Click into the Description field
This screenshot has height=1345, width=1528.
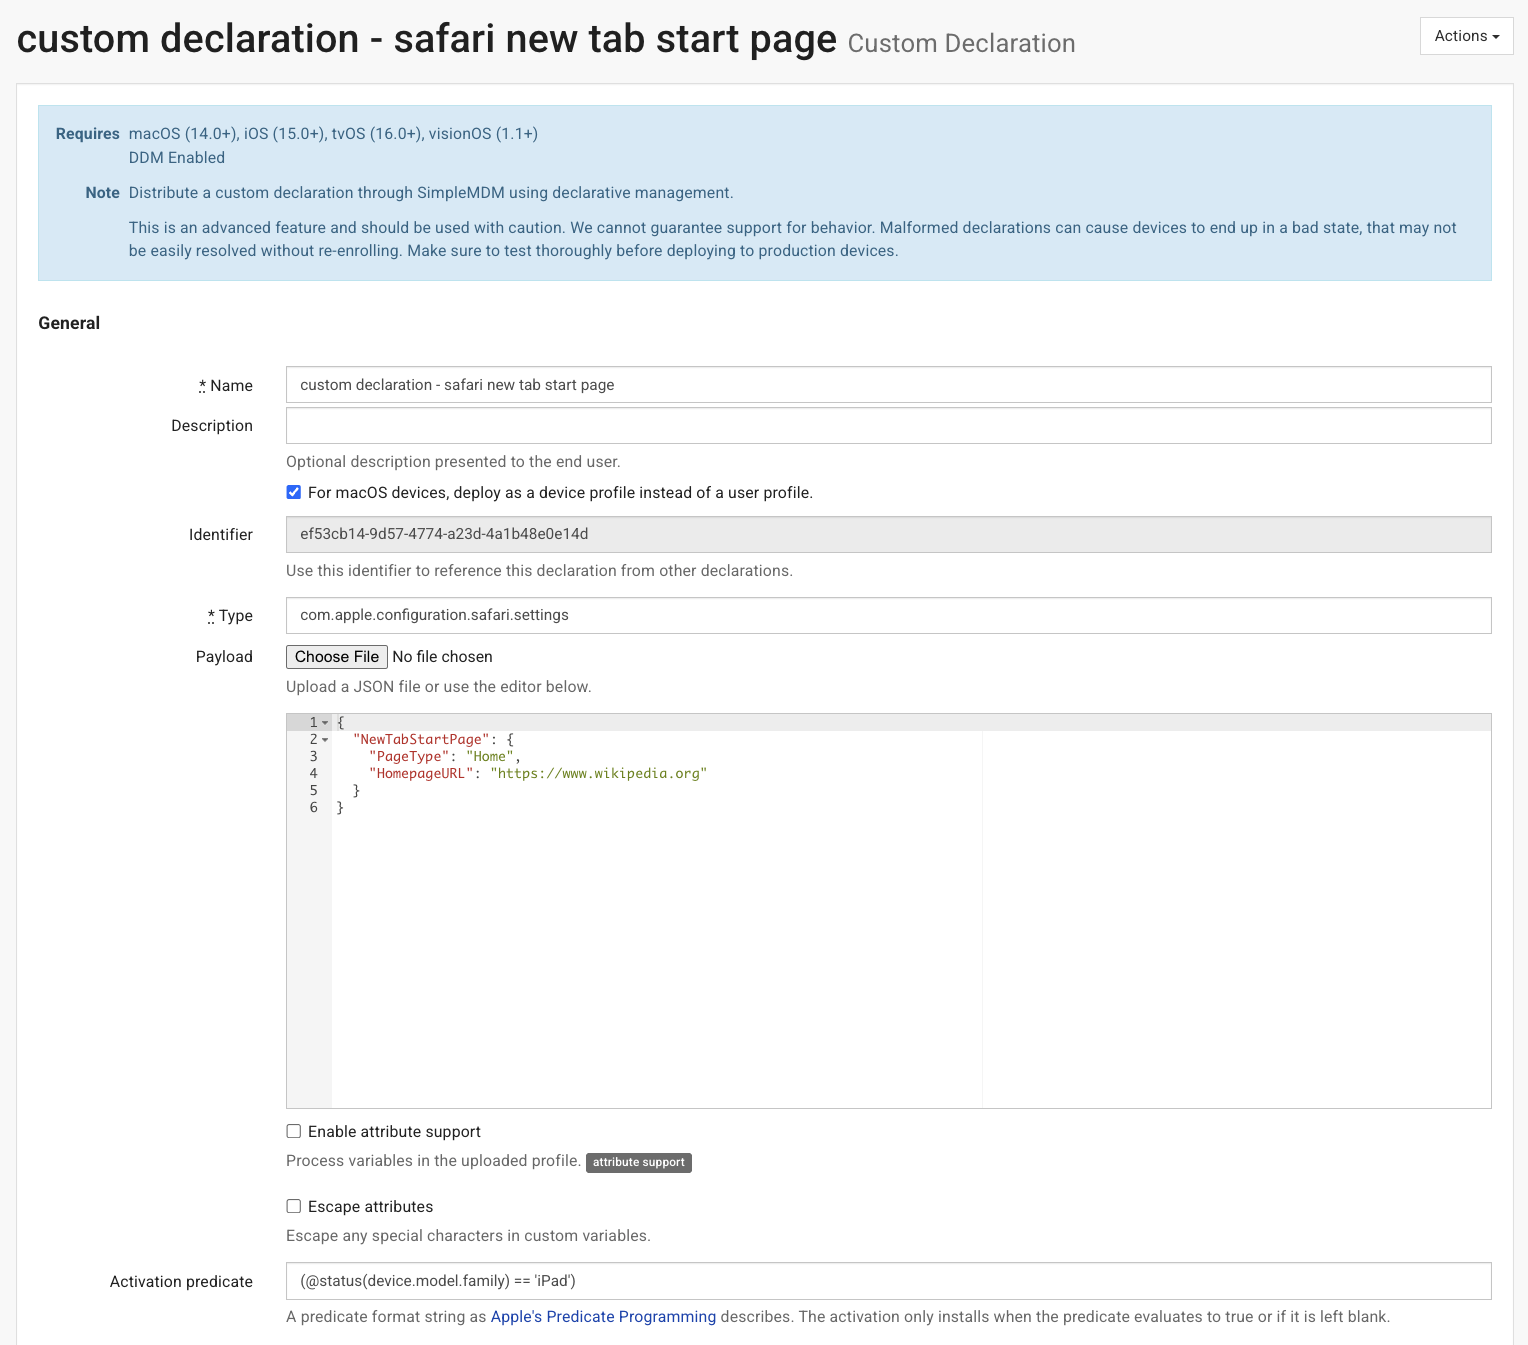pyautogui.click(x=888, y=425)
